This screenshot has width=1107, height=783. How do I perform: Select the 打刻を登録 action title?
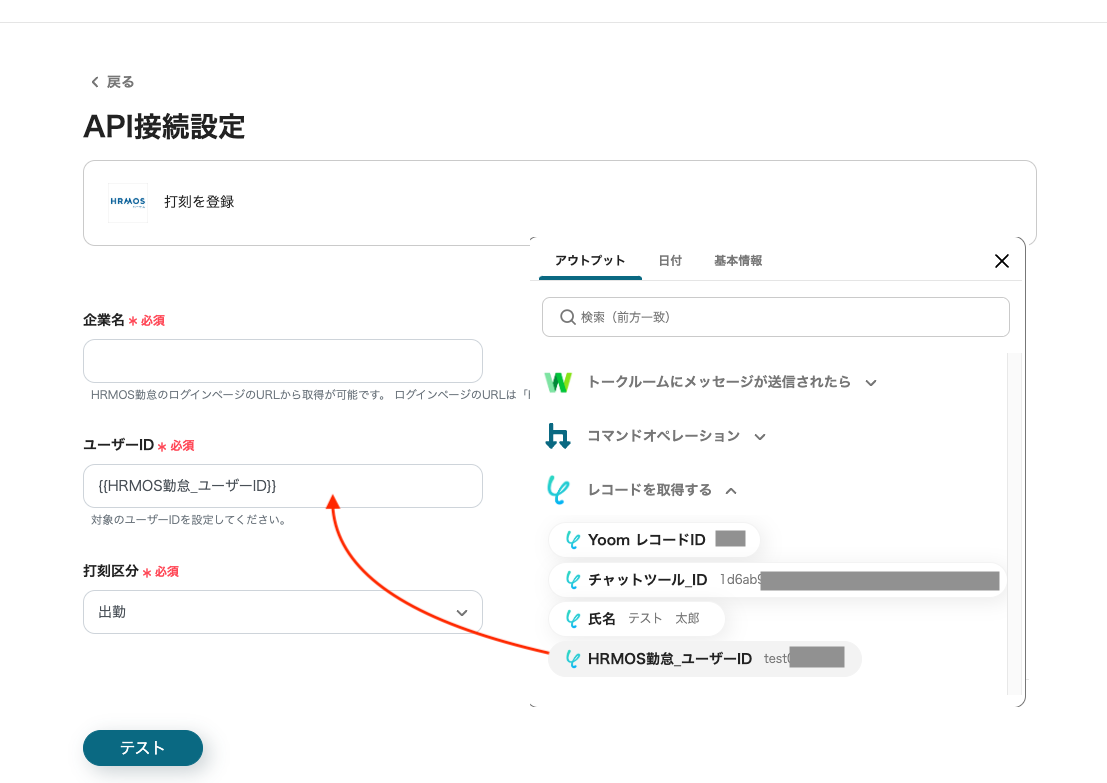199,202
